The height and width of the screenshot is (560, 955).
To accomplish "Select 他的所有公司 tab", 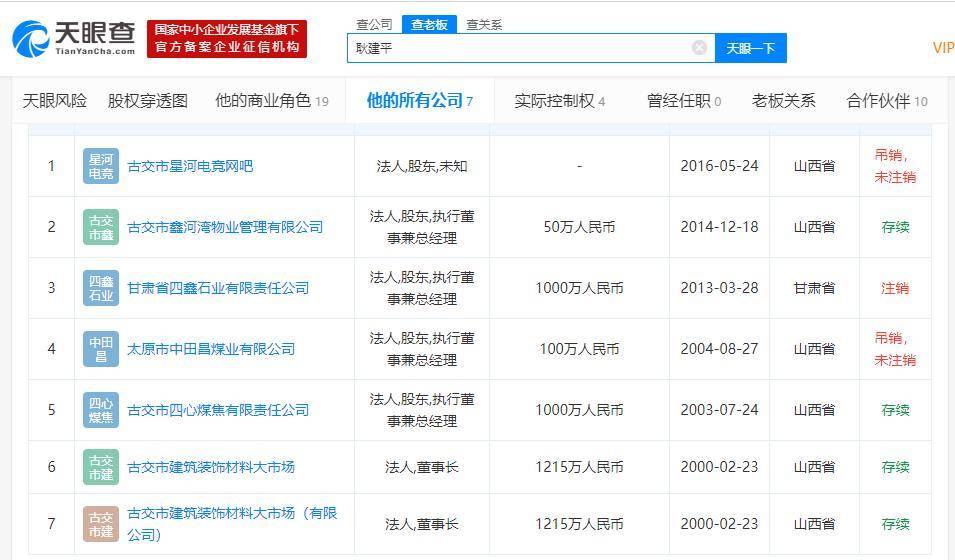I will (420, 101).
